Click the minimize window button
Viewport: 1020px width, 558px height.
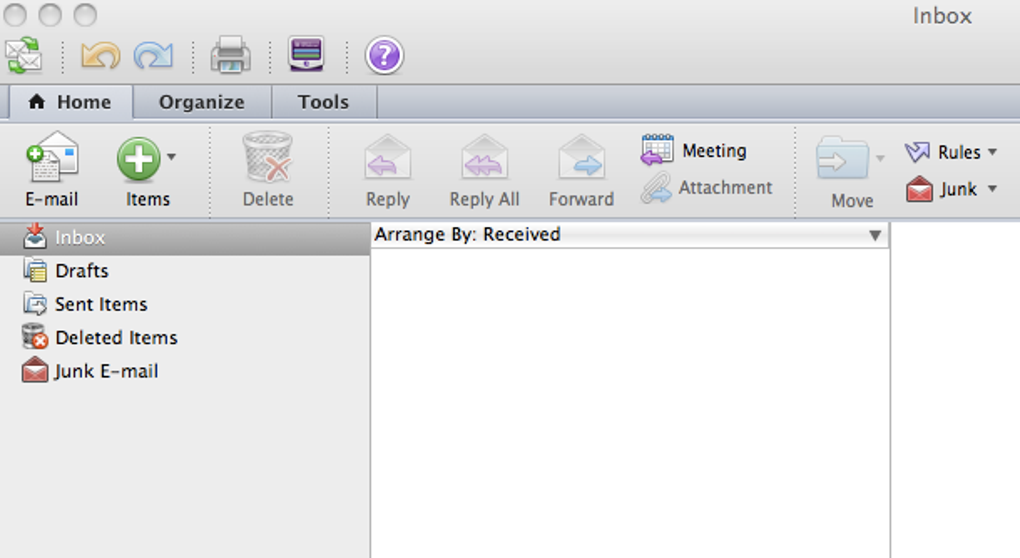point(50,14)
